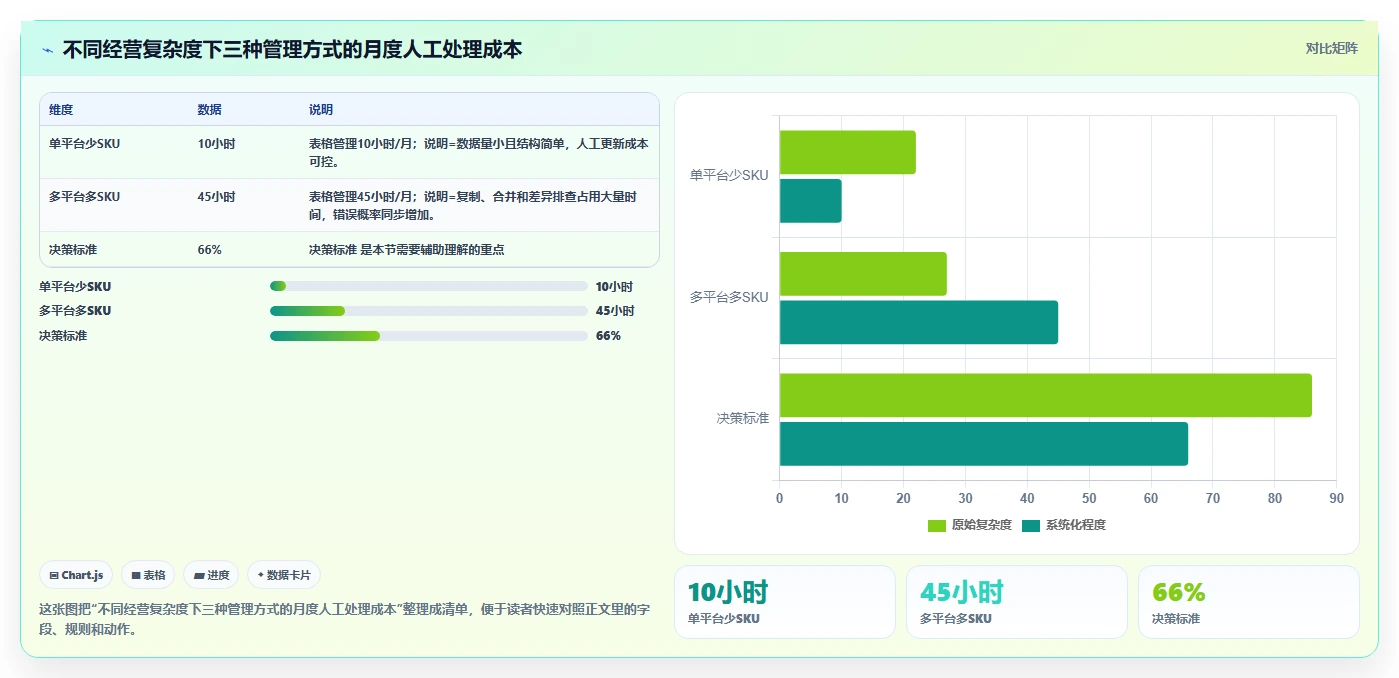
Task: Click the x-axis tick 50
Action: coord(1089,498)
